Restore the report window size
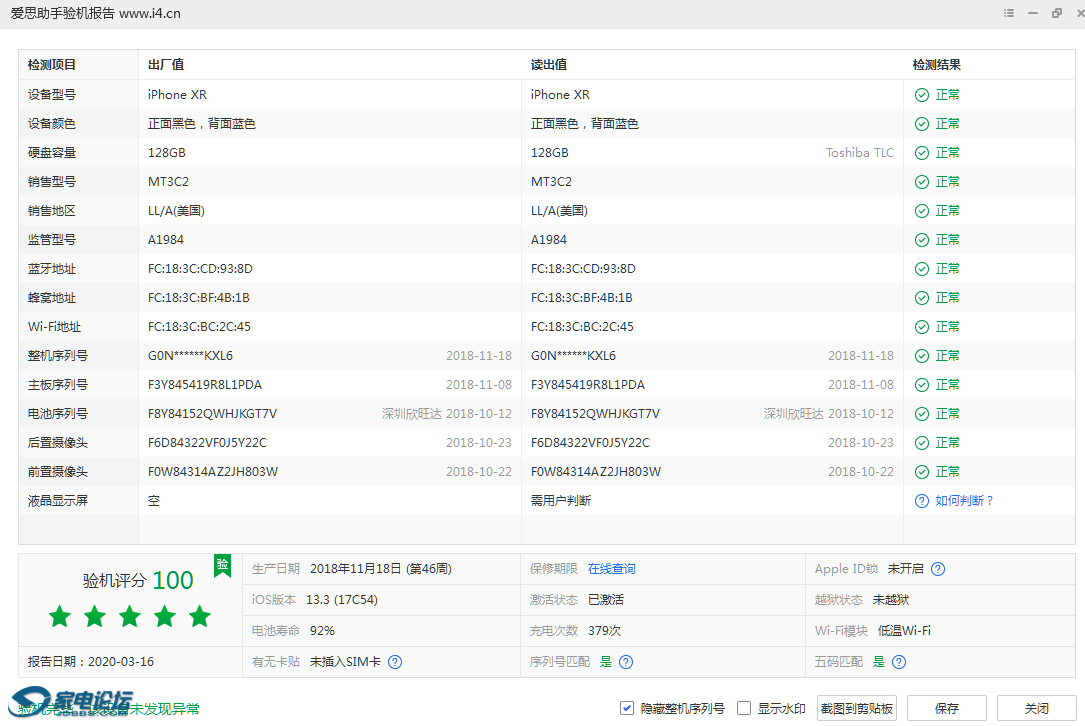 coord(1057,13)
